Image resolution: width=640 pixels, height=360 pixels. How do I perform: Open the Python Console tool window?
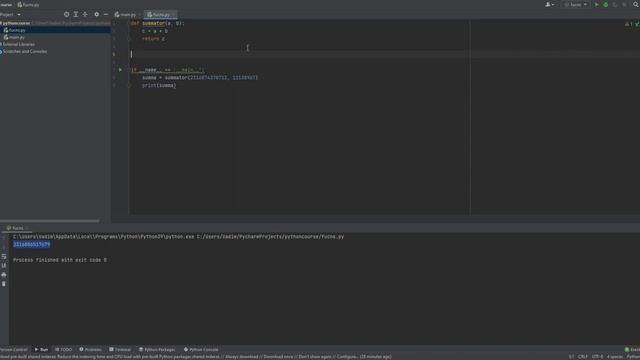(201, 350)
